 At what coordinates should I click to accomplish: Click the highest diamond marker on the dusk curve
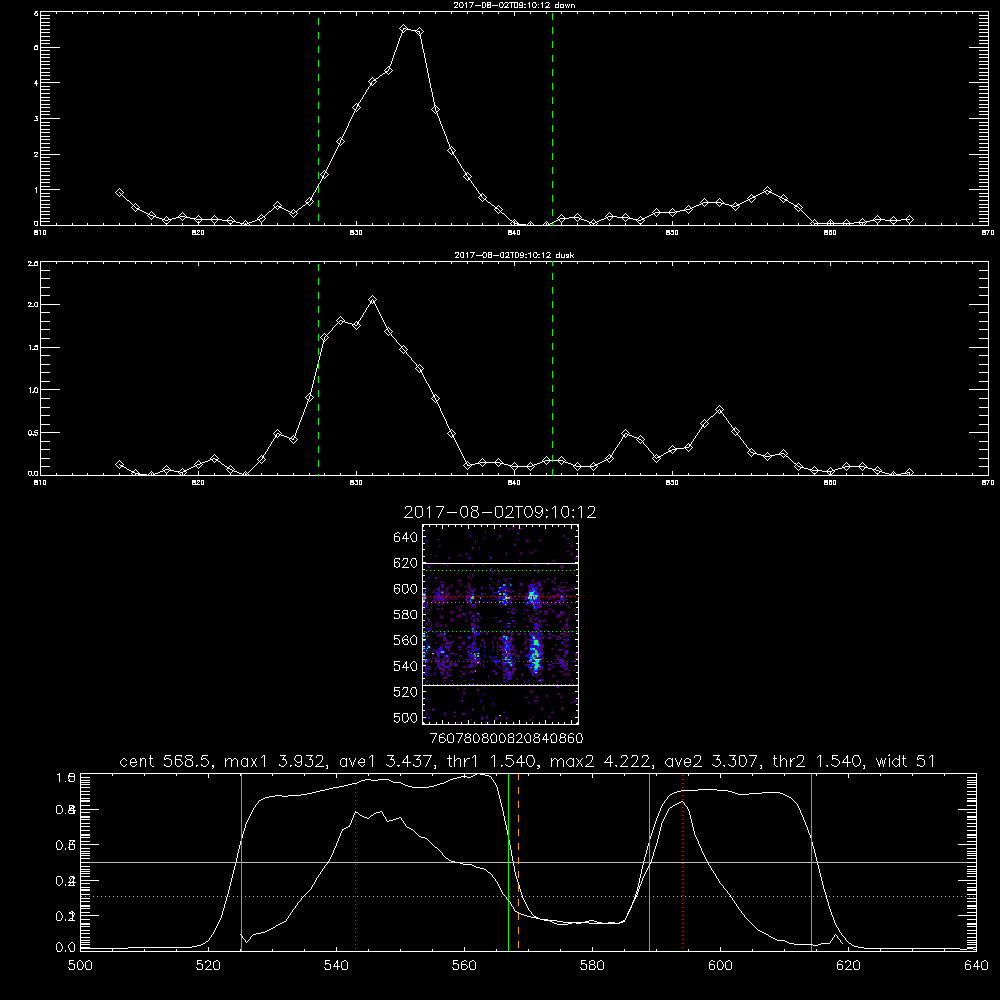point(373,300)
